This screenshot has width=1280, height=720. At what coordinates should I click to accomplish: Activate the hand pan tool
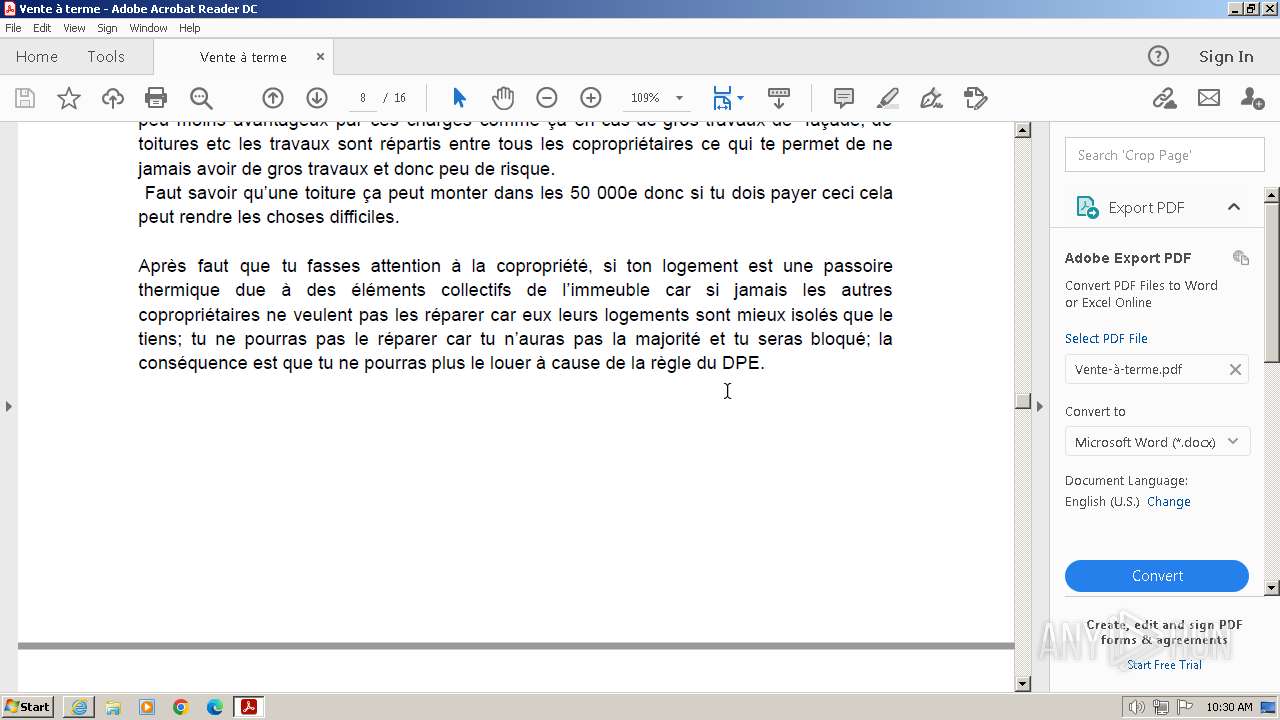point(503,98)
